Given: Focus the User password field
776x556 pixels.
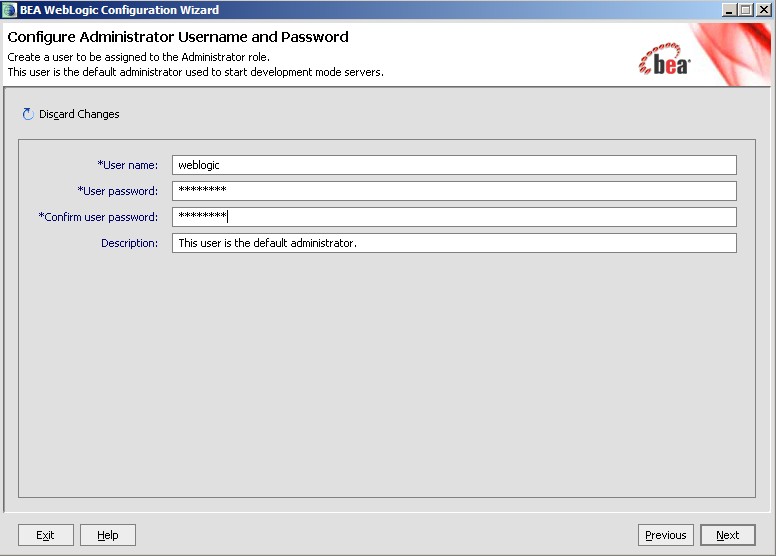Looking at the screenshot, I should coord(454,191).
